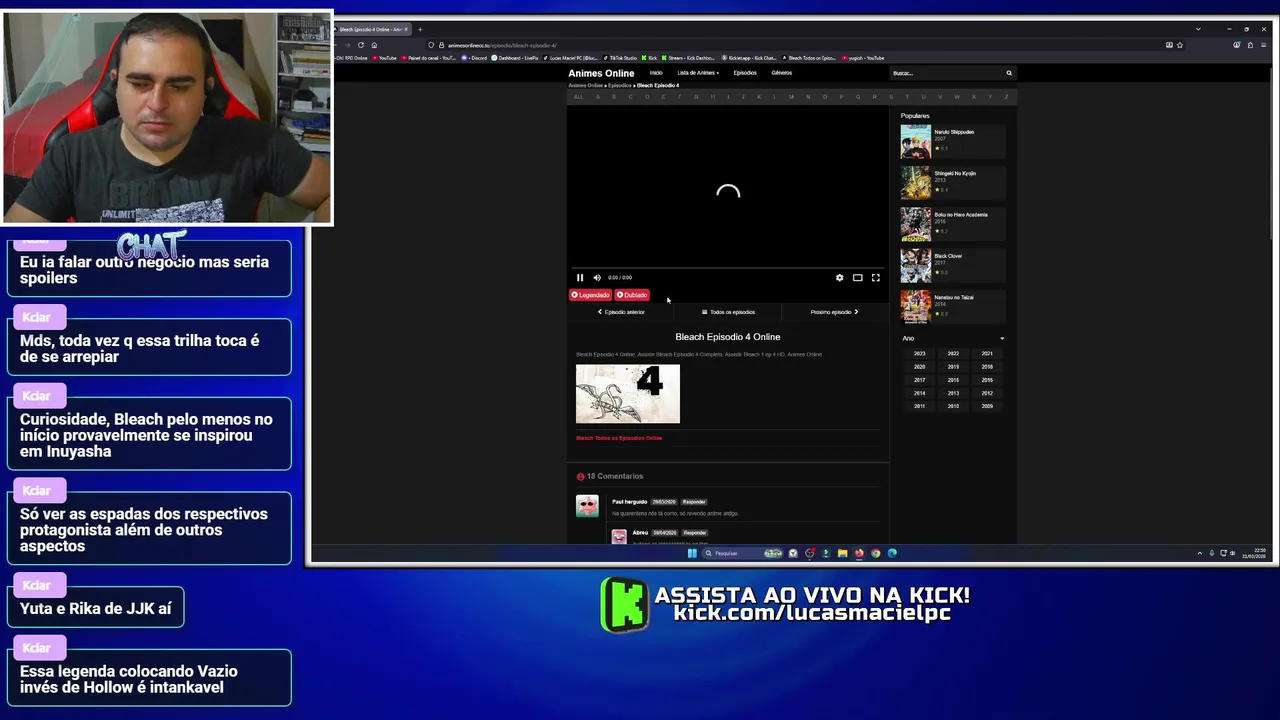Image resolution: width=1280 pixels, height=720 pixels.
Task: Close the Bleach Episodio 4 browser tab
Action: click(x=407, y=29)
